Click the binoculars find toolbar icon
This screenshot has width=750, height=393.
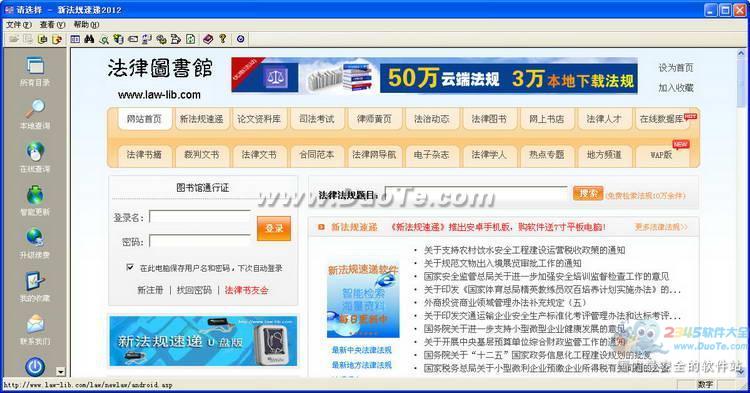89,39
